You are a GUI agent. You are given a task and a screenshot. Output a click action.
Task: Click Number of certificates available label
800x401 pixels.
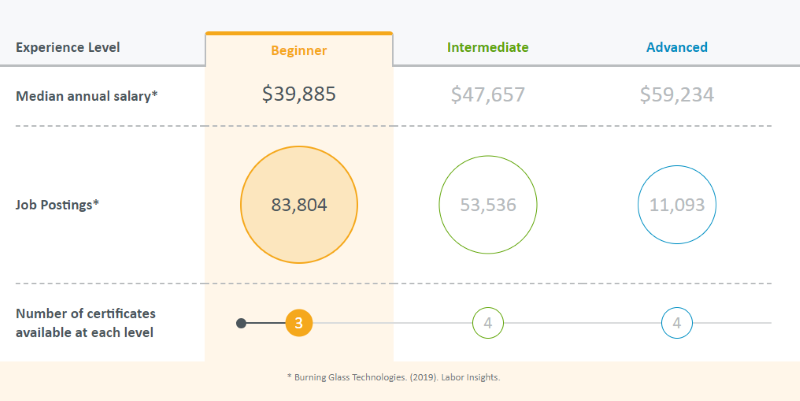click(x=86, y=323)
